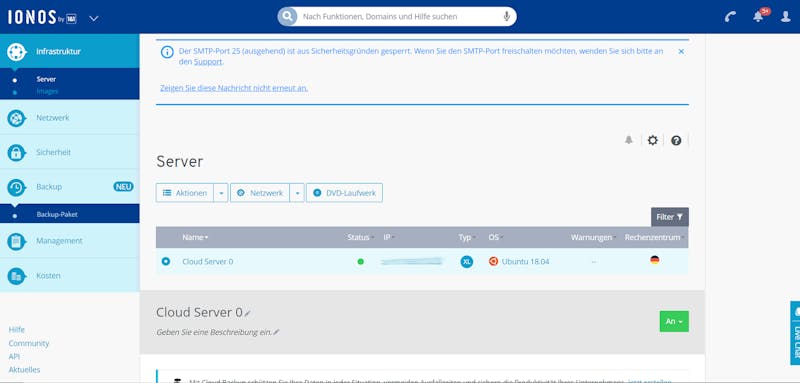Click the Backup clock icon
The width and height of the screenshot is (800, 383).
click(16, 187)
